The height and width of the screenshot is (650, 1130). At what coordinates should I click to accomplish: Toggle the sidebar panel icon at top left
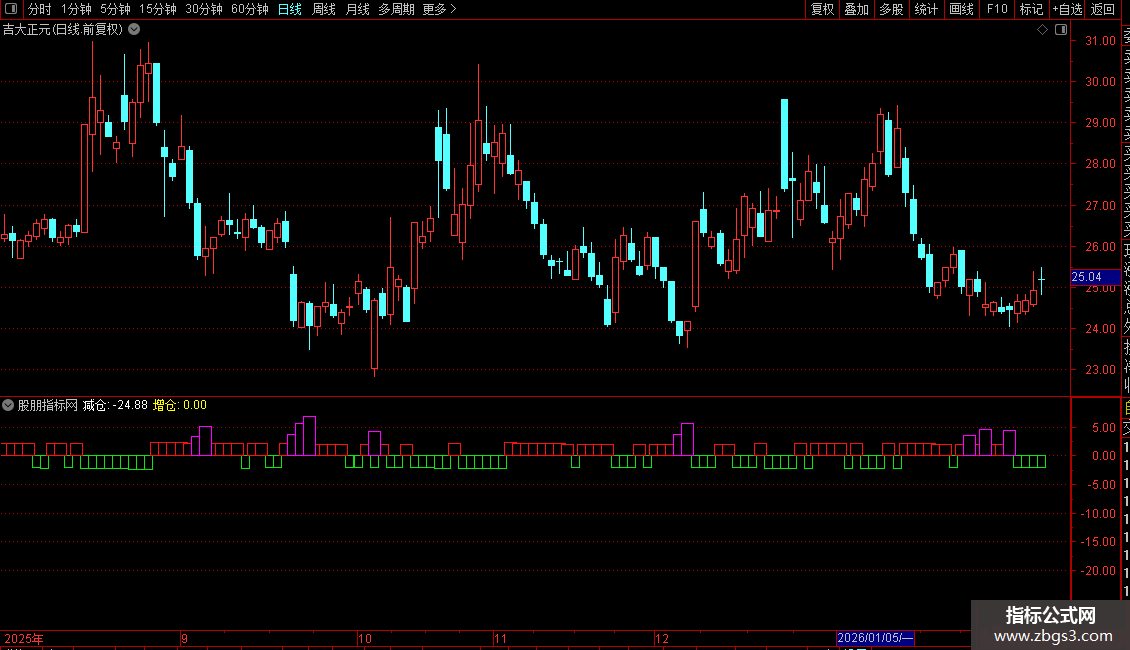coord(11,9)
